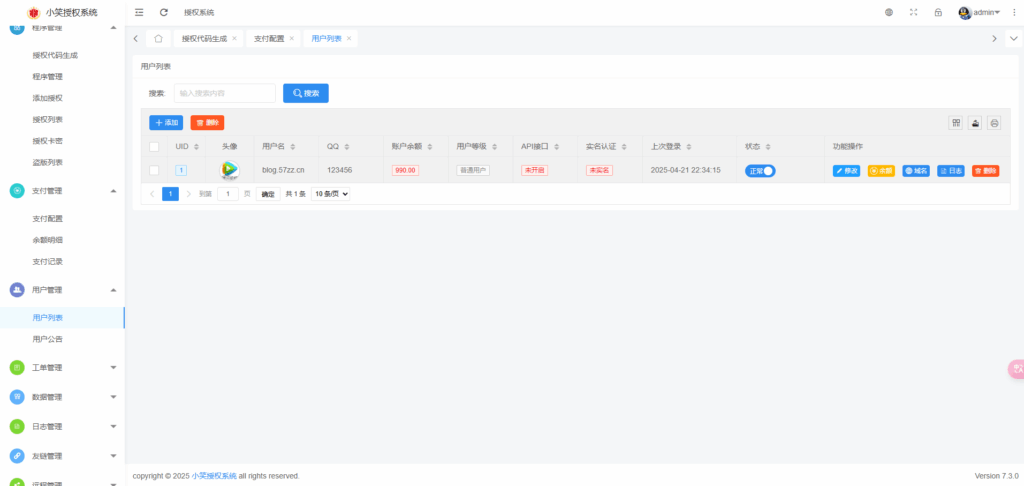Expand the 工单管理 menu group
This screenshot has width=1024, height=486.
tap(114, 368)
